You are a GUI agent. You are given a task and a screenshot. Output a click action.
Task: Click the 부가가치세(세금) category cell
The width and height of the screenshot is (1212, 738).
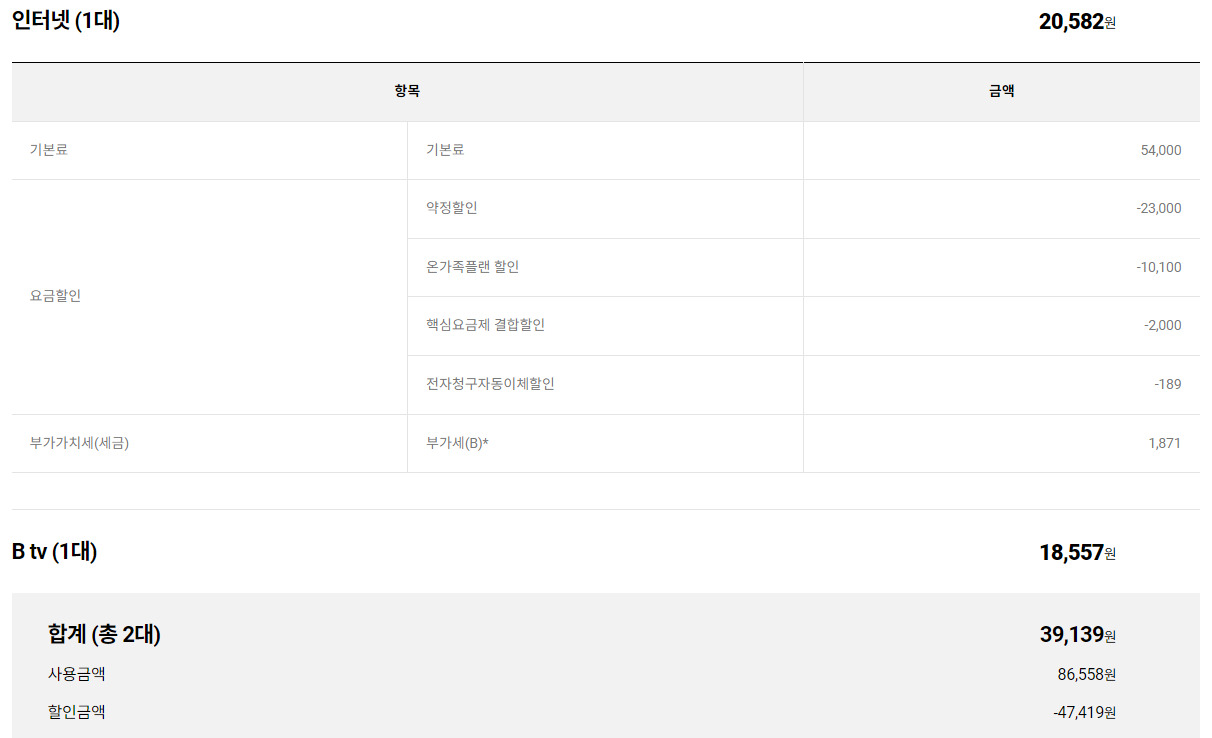click(80, 443)
